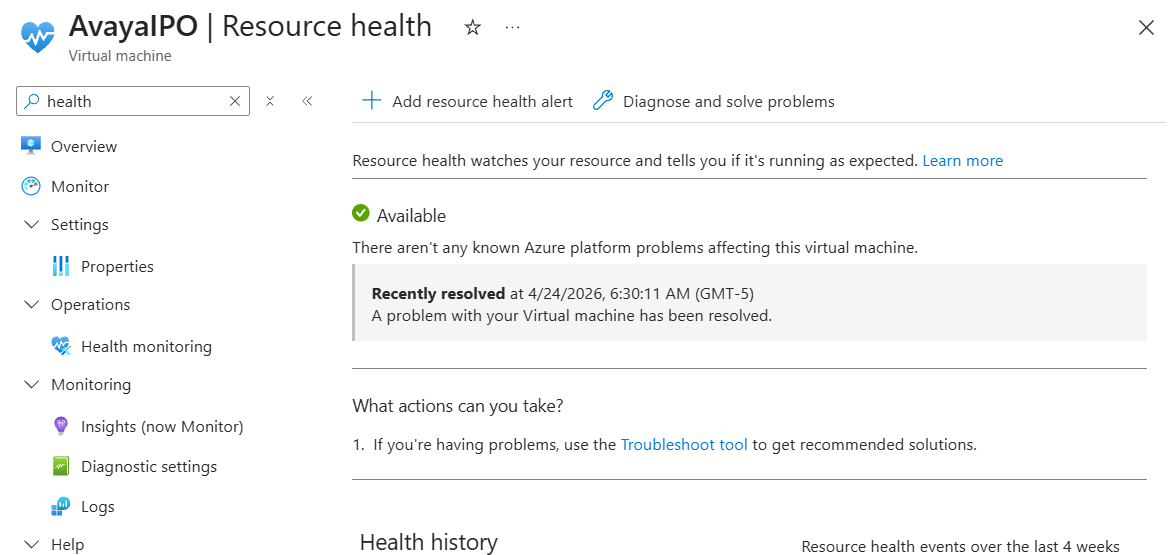Open Monitor in the sidebar
The height and width of the screenshot is (555, 1169).
[x=80, y=186]
